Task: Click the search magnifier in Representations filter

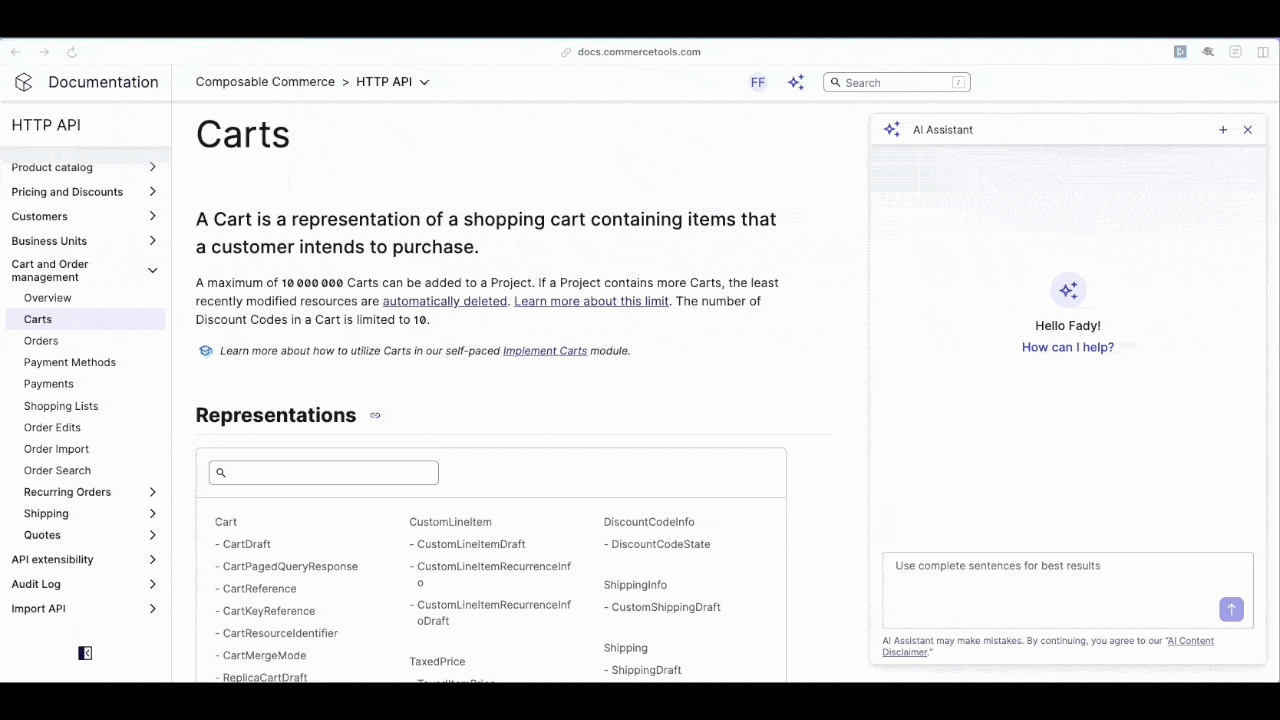Action: tap(221, 473)
